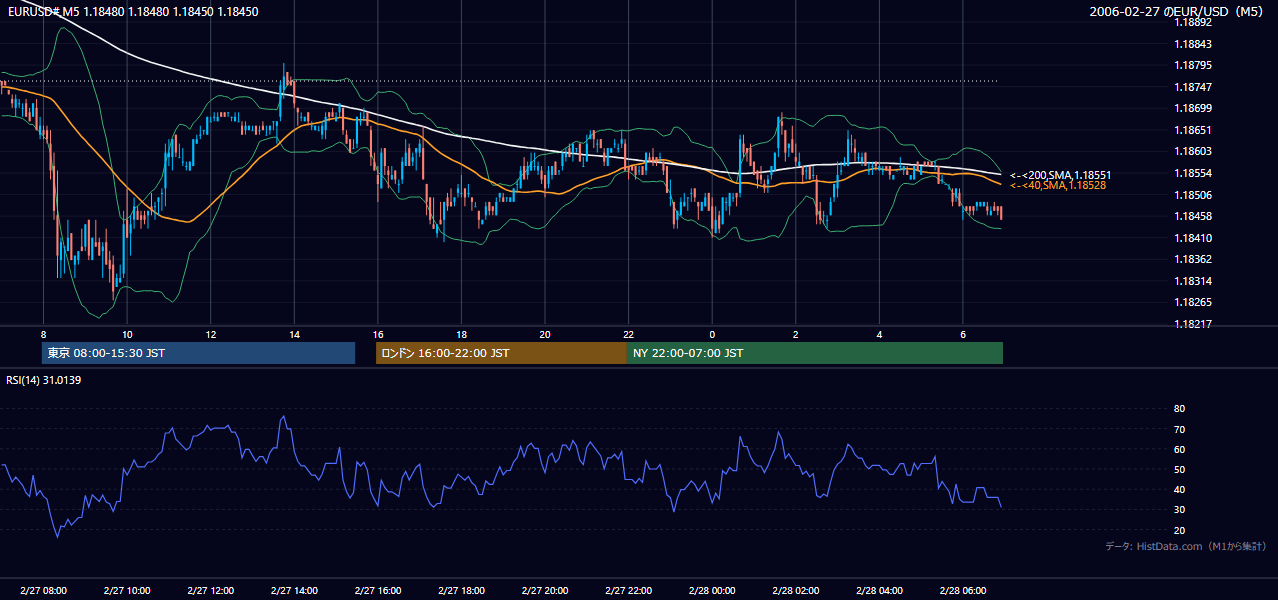This screenshot has width=1278, height=600.
Task: Click hour tick 0 under the price chart
Action: click(x=712, y=334)
